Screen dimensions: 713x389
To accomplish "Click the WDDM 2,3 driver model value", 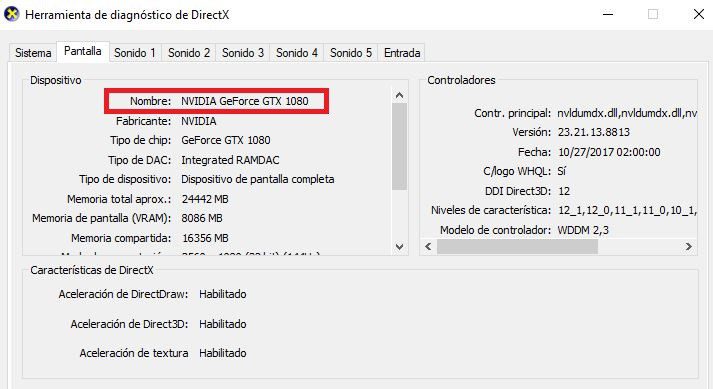I will (583, 230).
